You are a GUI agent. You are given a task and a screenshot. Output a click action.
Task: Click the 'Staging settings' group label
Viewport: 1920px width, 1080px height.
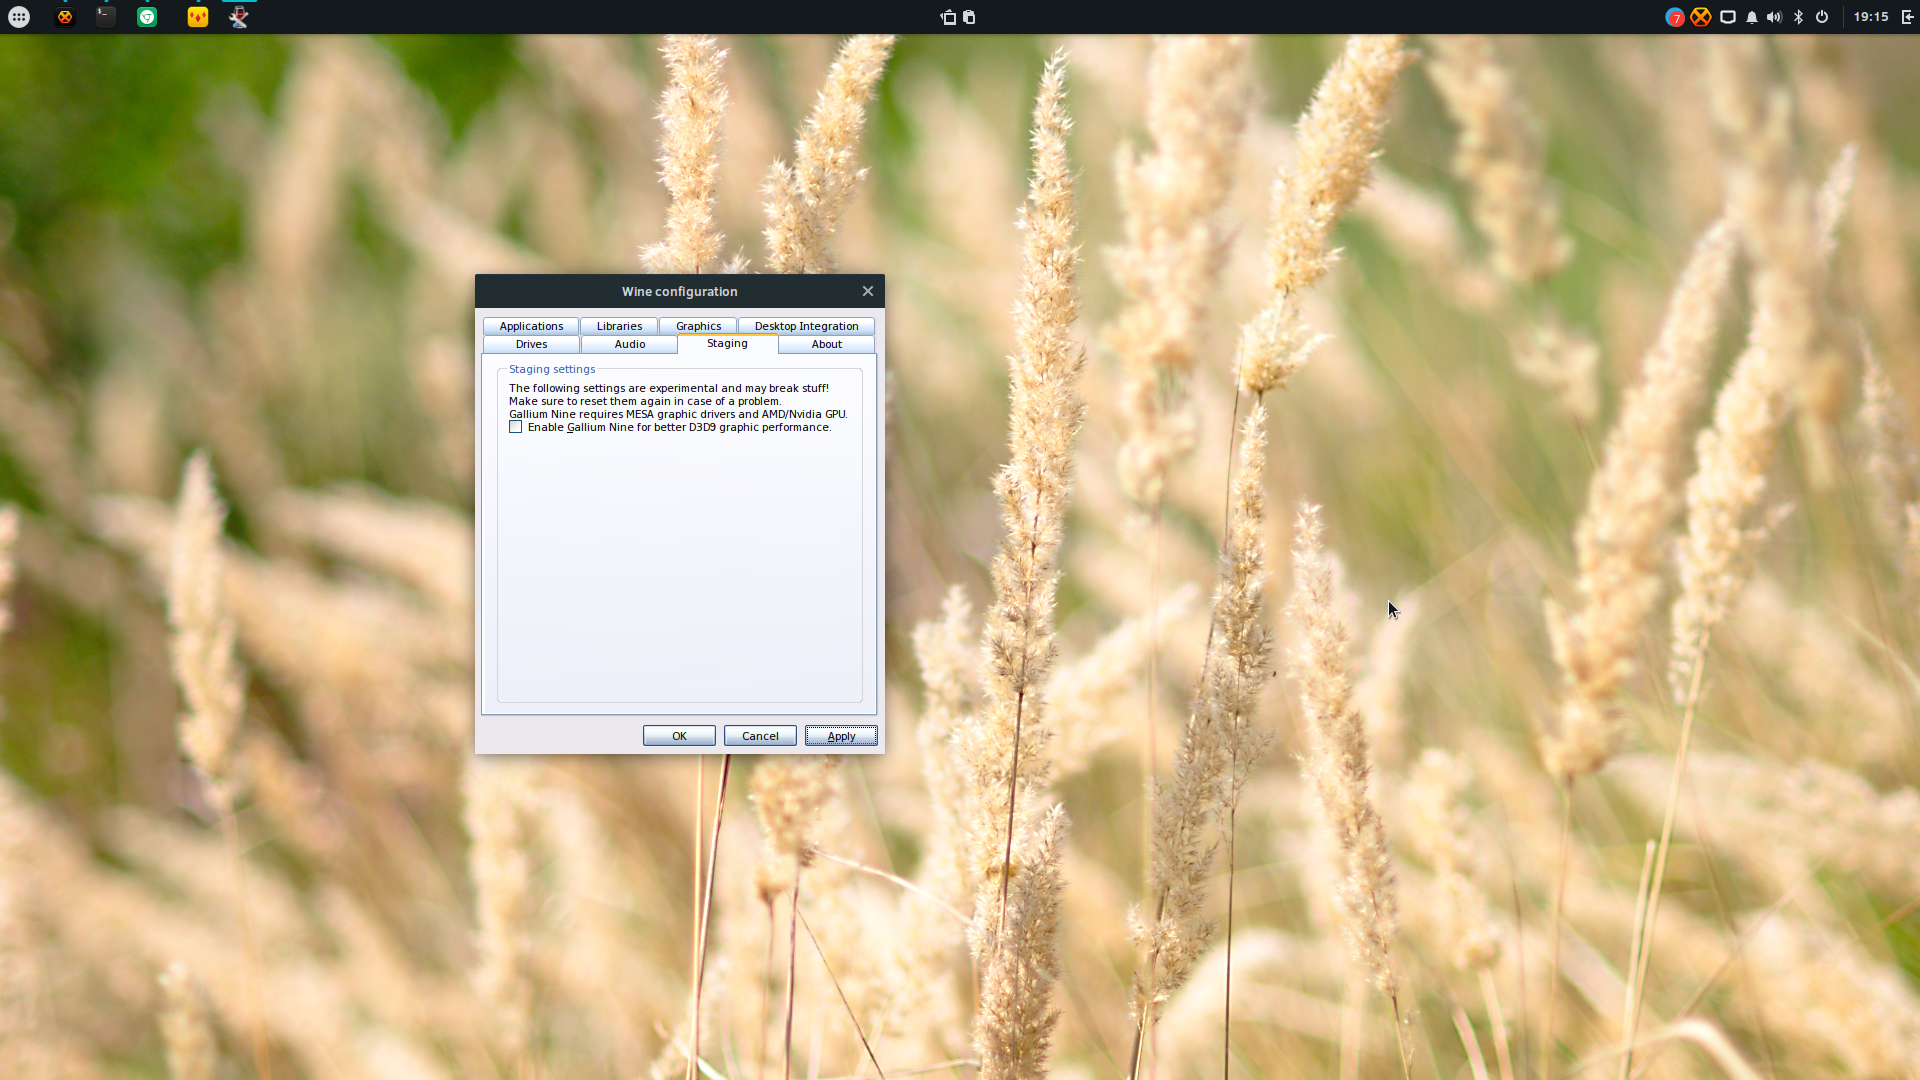552,369
